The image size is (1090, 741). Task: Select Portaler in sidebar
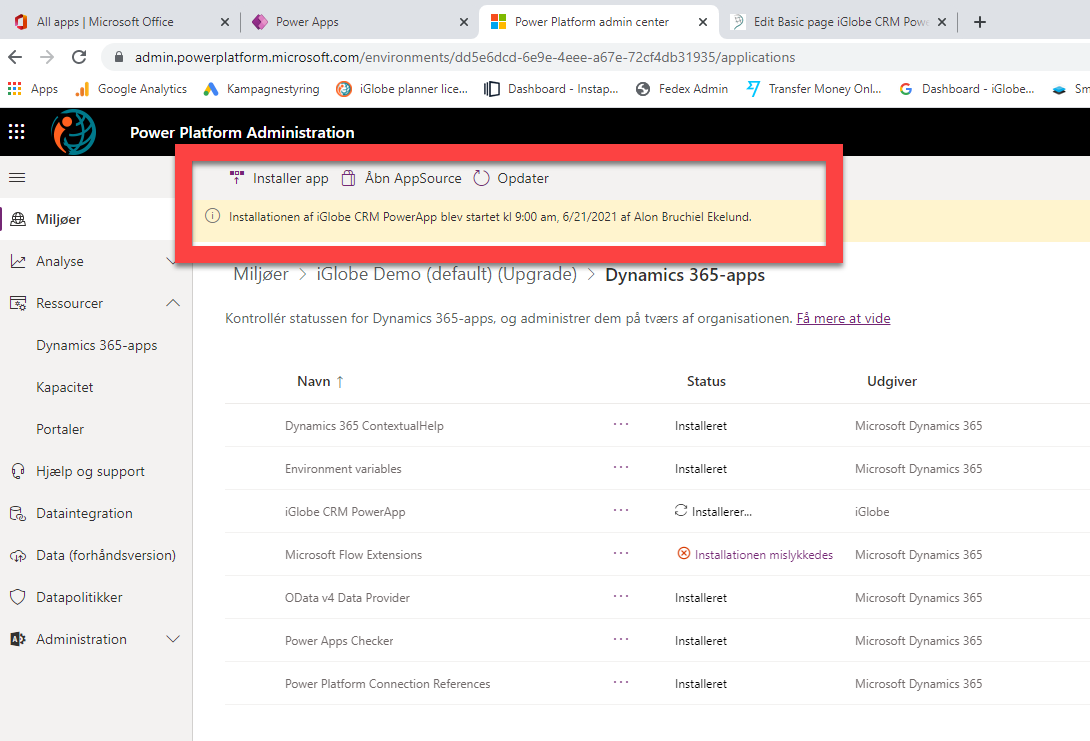click(x=60, y=430)
